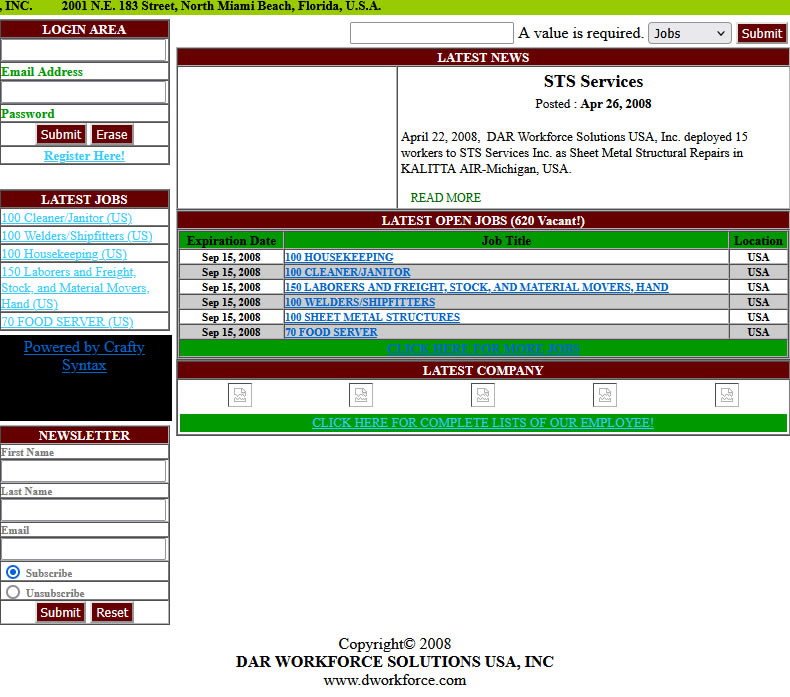The image size is (790, 697).
Task: Select the Subscribe radio button
Action: [13, 573]
